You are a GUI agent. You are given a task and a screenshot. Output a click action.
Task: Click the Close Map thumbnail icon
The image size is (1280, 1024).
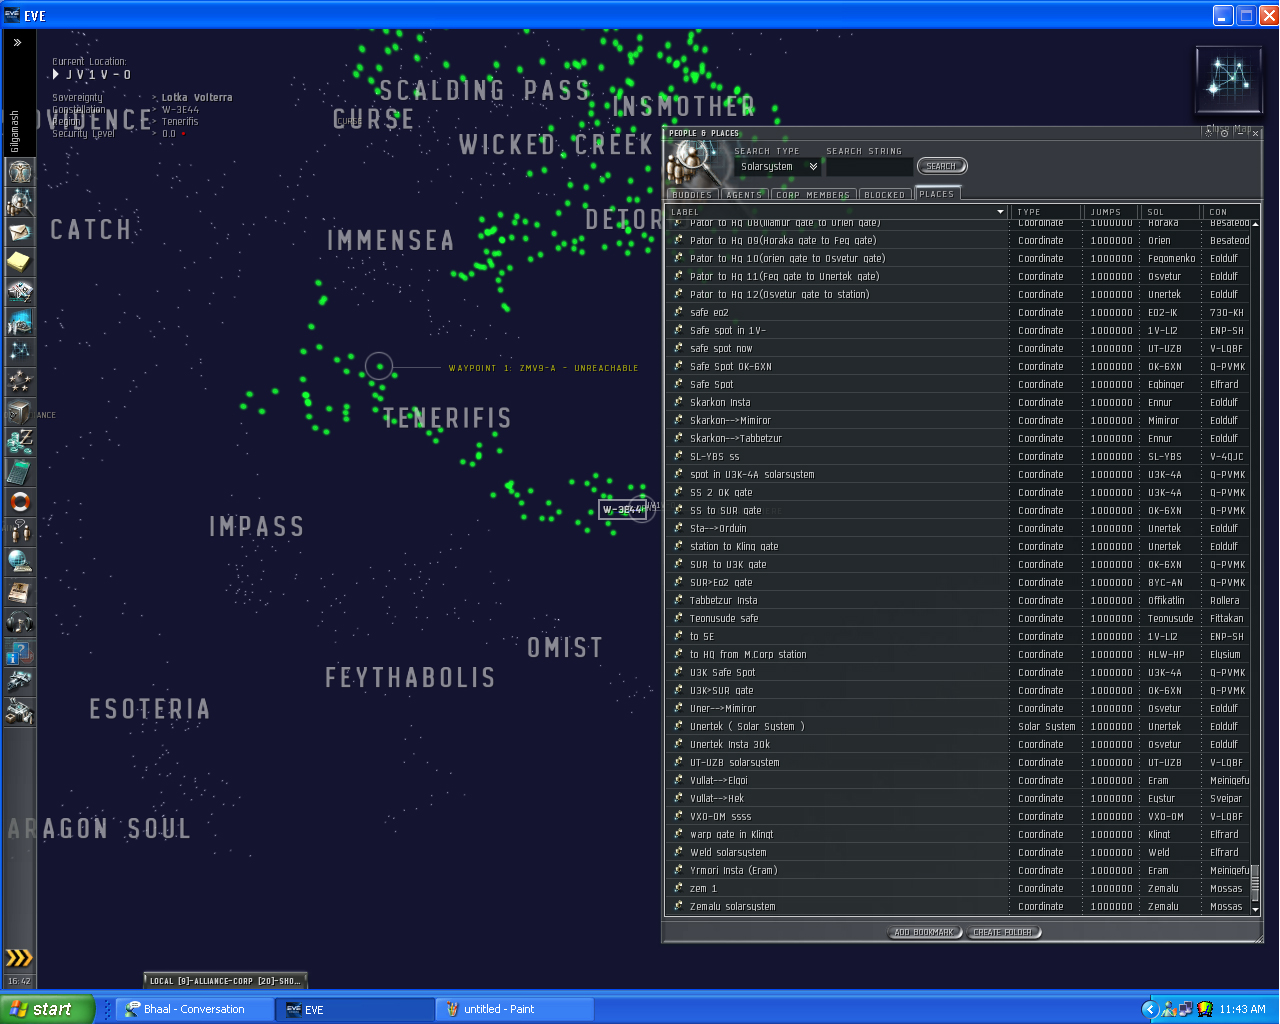[1228, 80]
